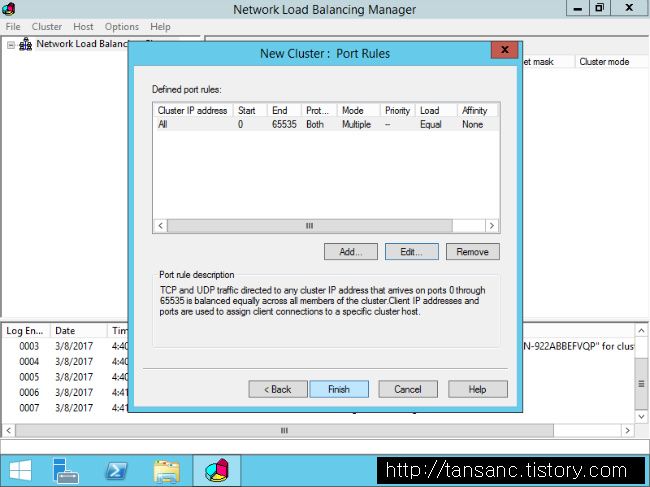Click the Add... port rule button

[351, 252]
